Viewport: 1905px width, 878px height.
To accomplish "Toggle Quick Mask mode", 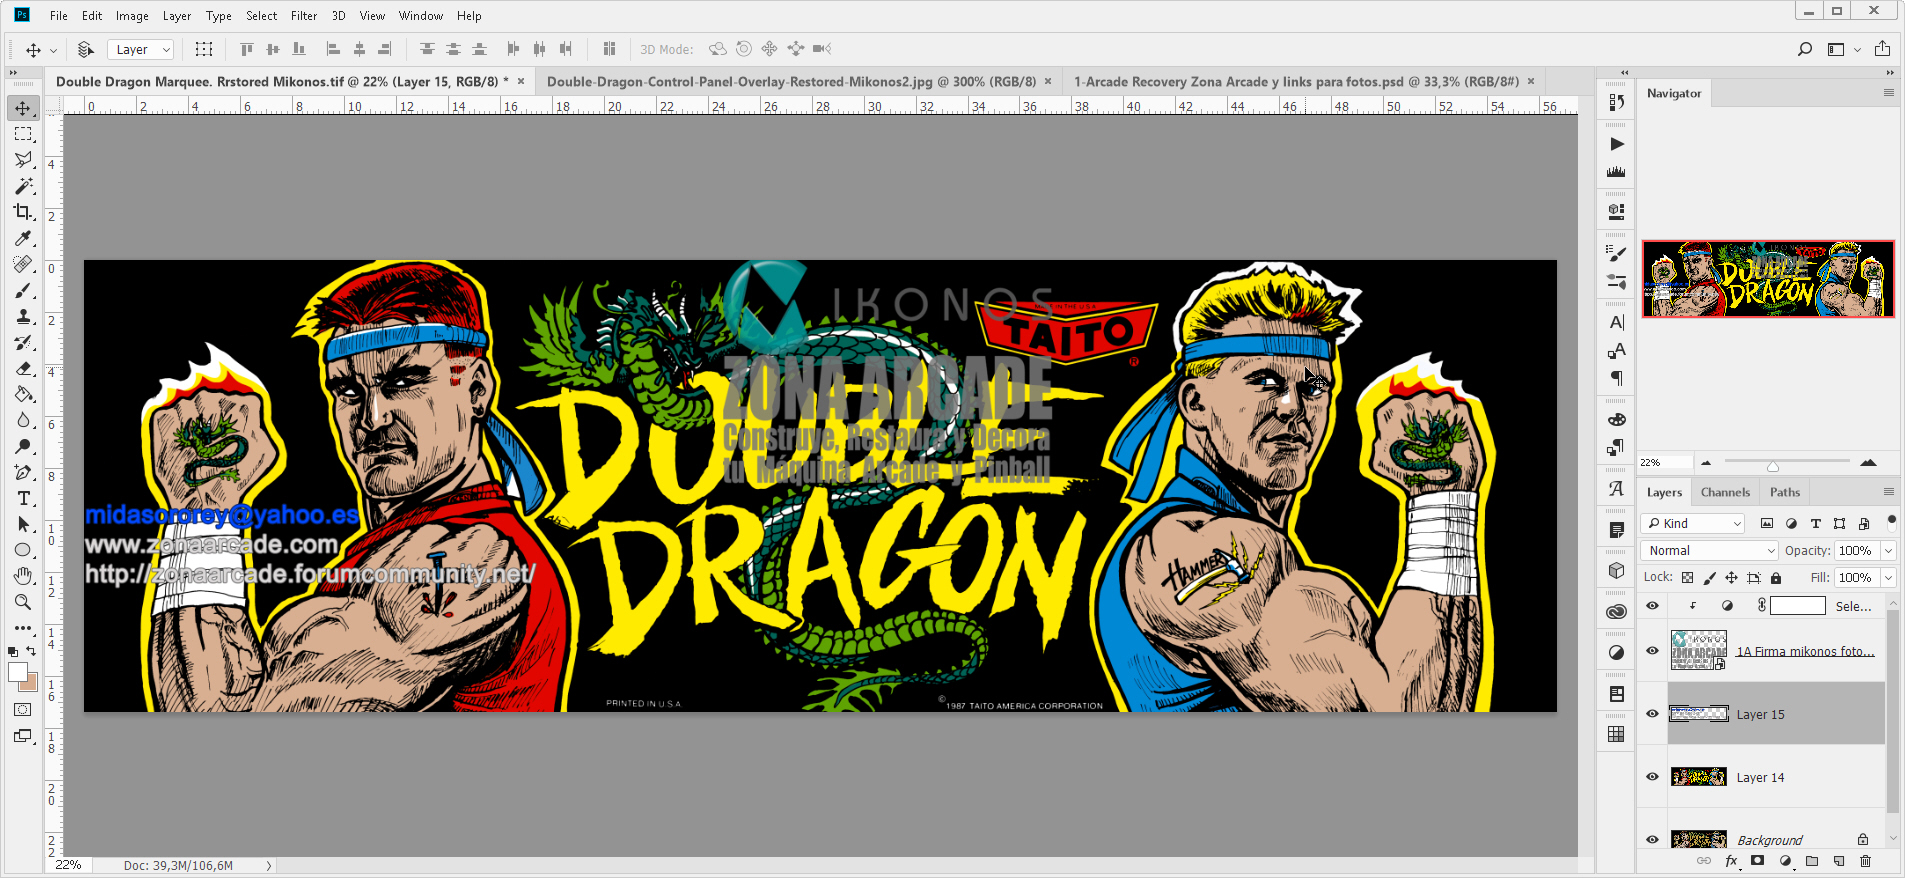I will pyautogui.click(x=23, y=710).
